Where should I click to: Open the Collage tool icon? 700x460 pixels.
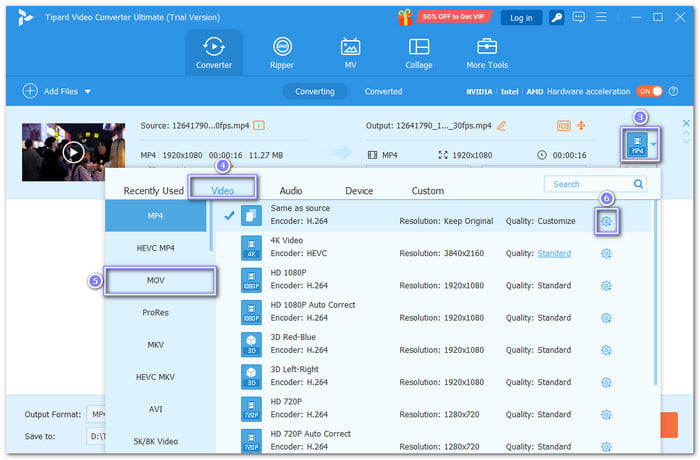click(x=419, y=52)
